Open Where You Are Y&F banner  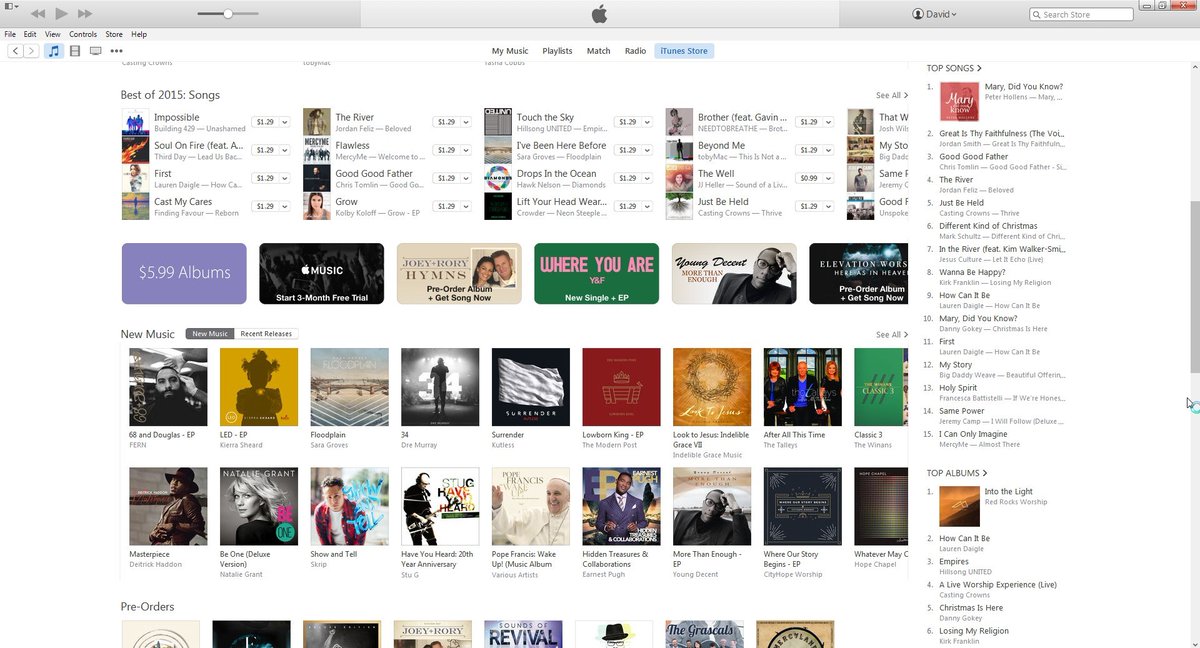click(x=596, y=273)
